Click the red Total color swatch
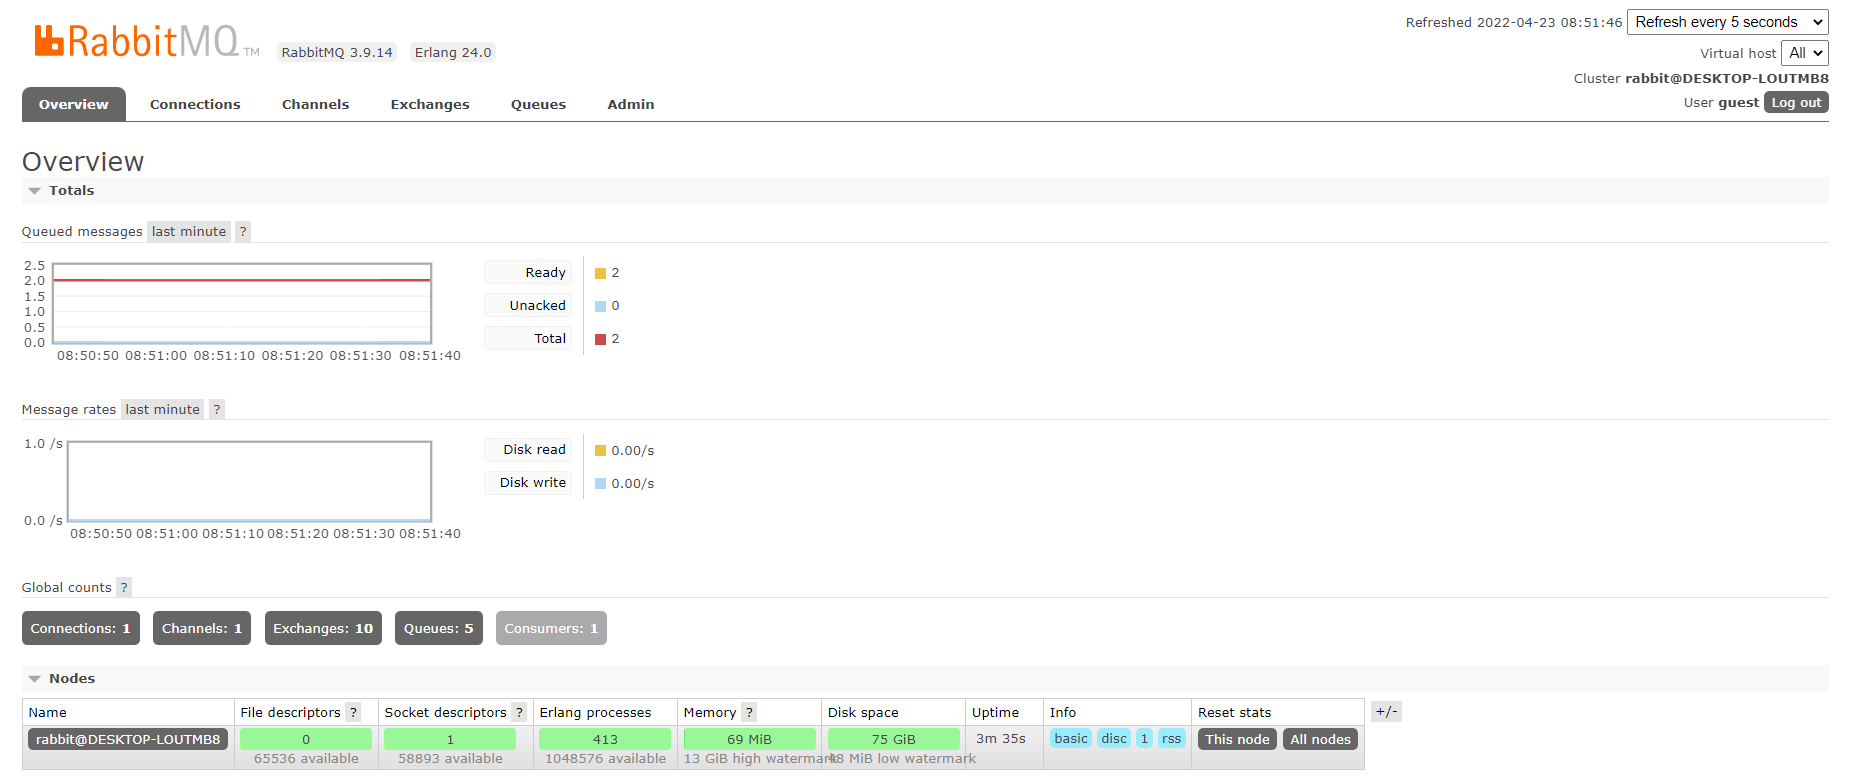The height and width of the screenshot is (776, 1852). coord(600,339)
